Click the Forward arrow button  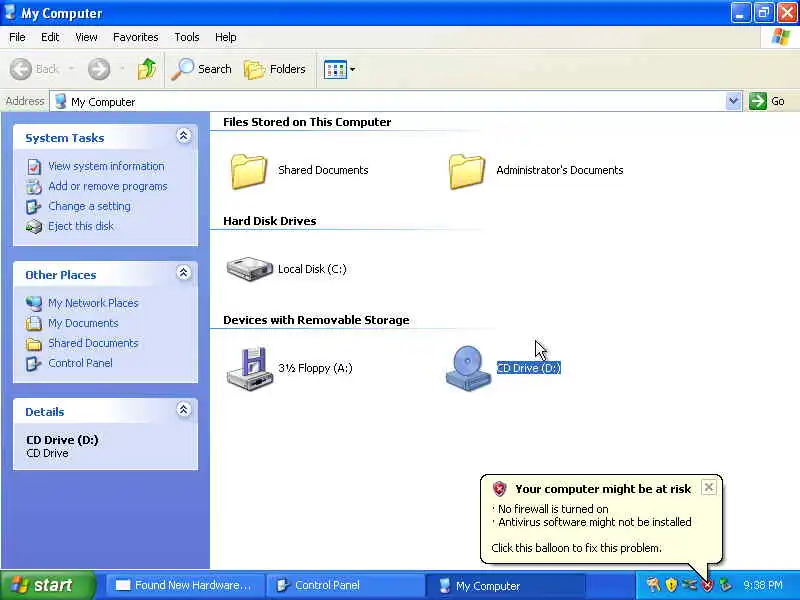point(98,69)
